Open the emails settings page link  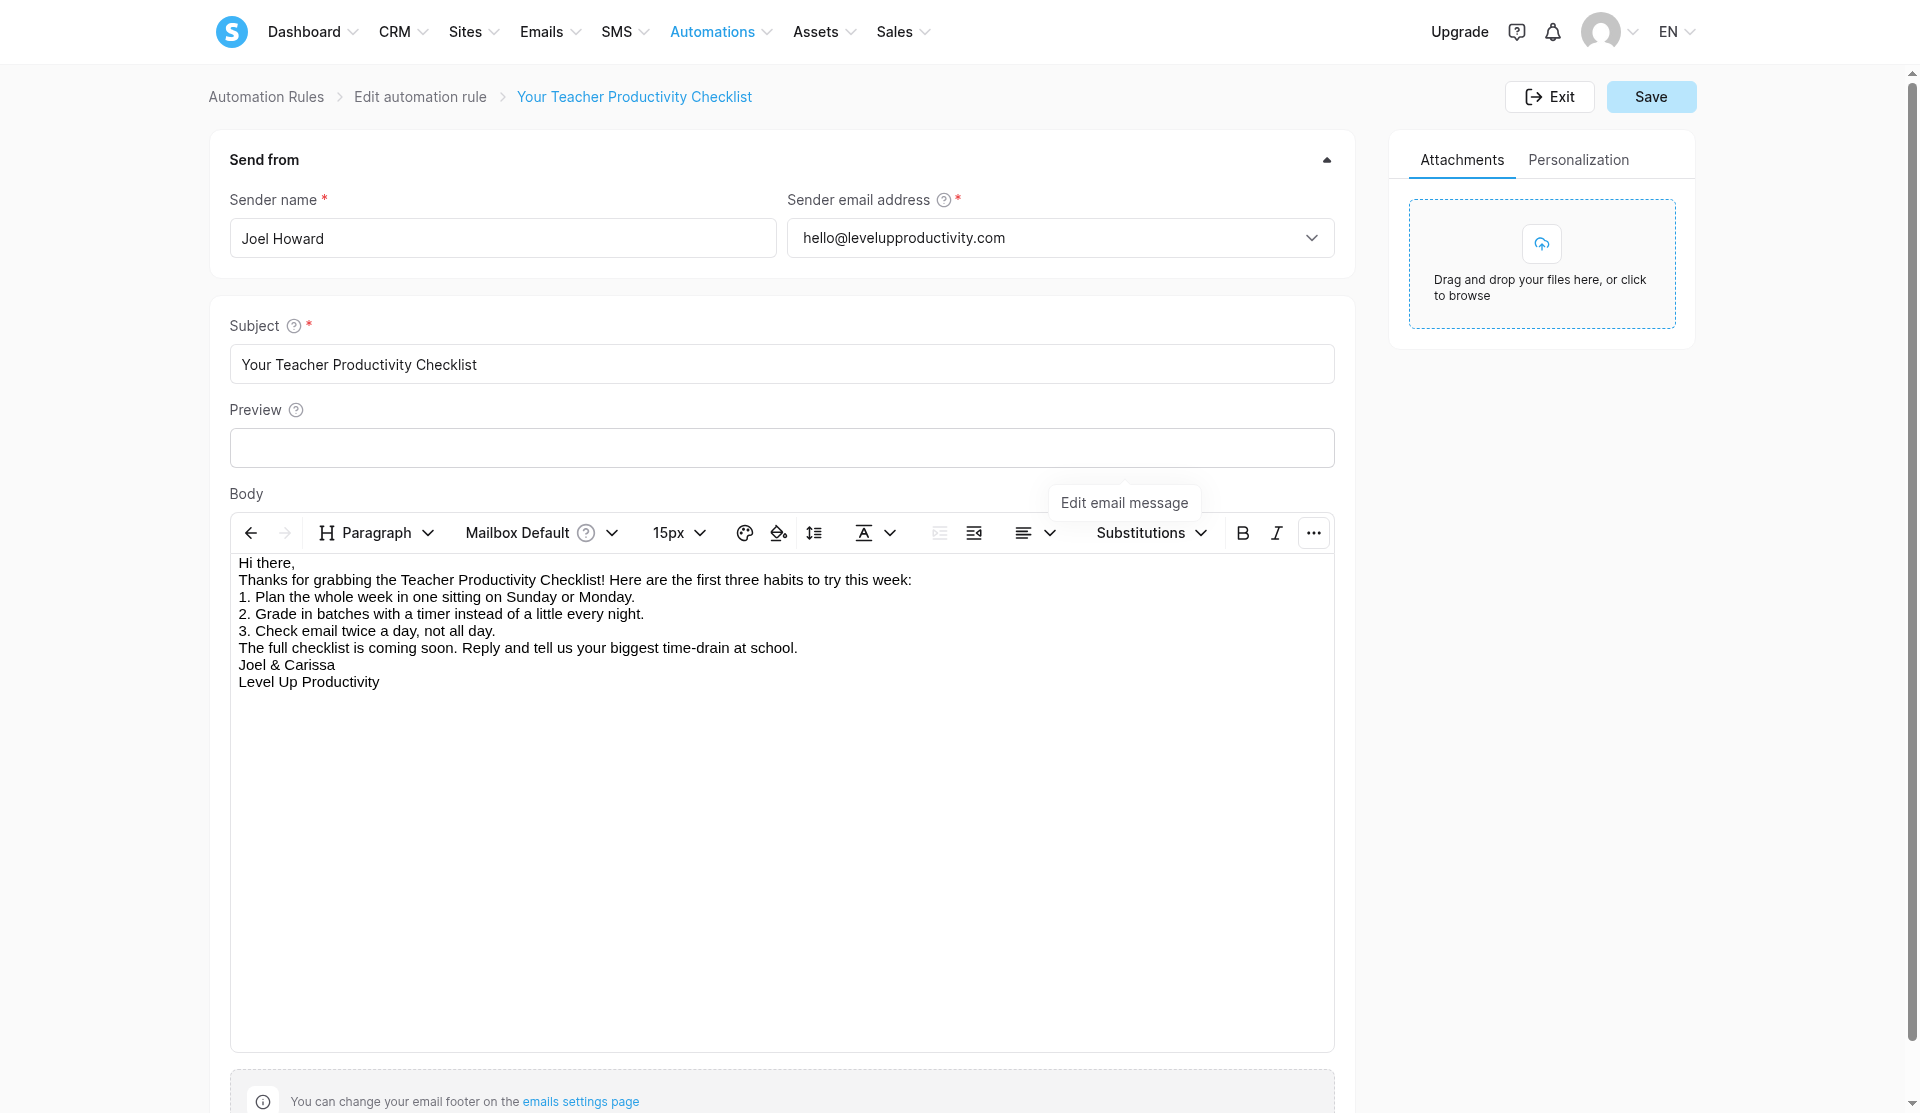pos(580,1102)
